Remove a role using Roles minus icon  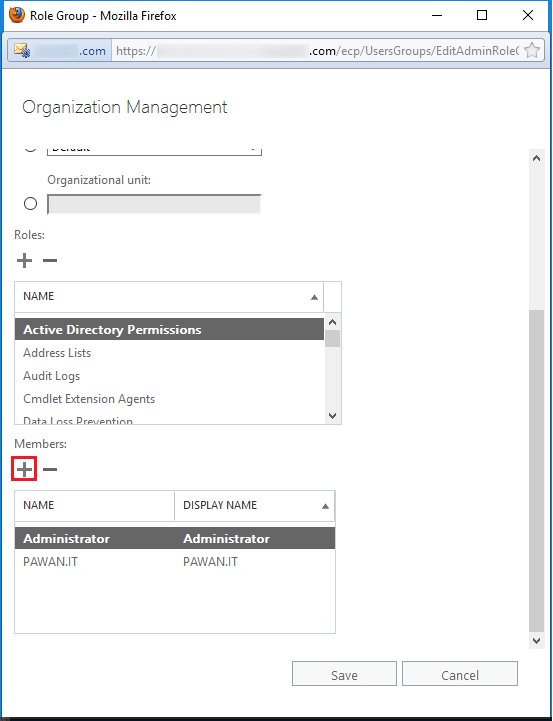click(x=50, y=261)
